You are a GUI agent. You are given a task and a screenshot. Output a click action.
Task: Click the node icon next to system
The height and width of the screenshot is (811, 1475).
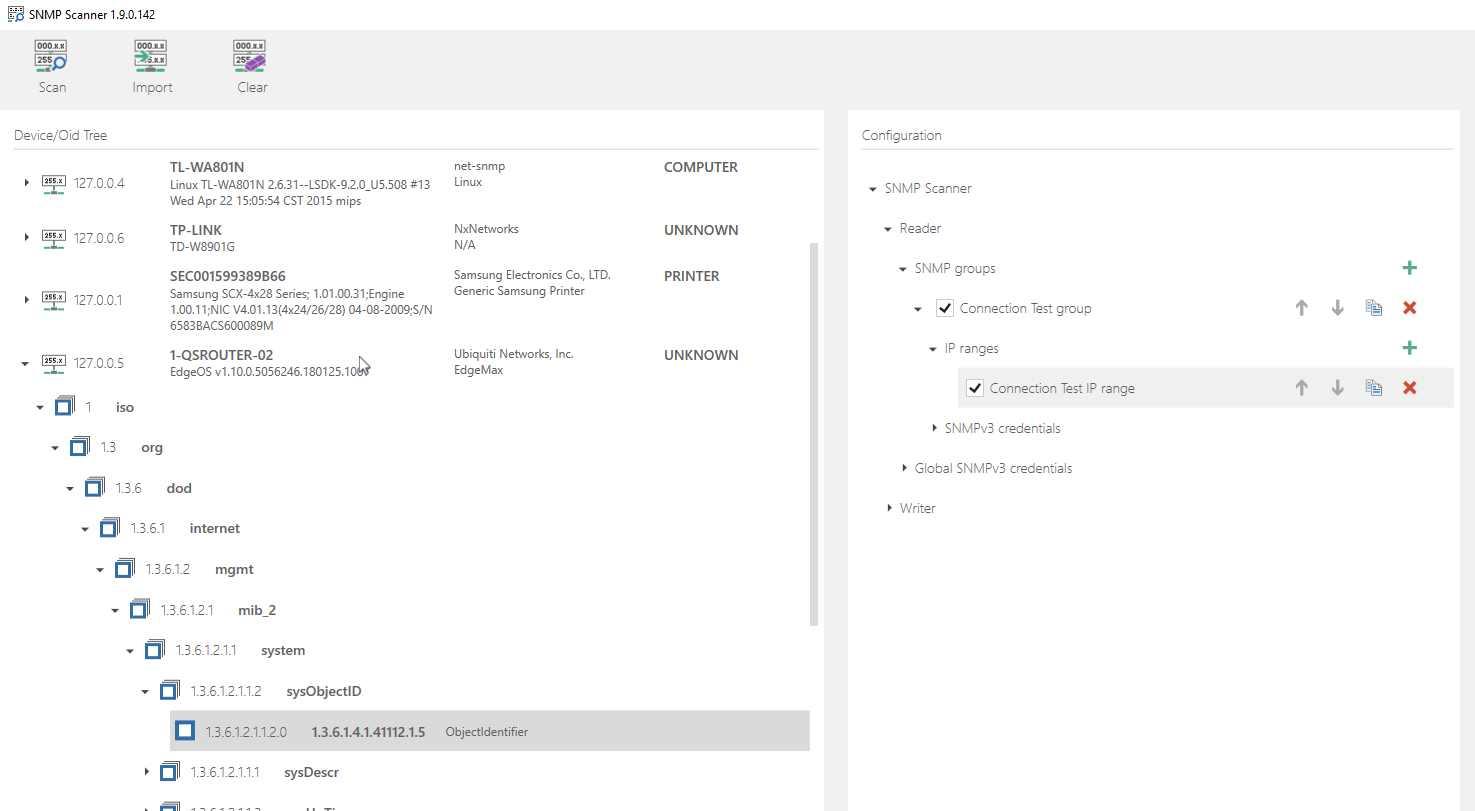[x=154, y=650]
